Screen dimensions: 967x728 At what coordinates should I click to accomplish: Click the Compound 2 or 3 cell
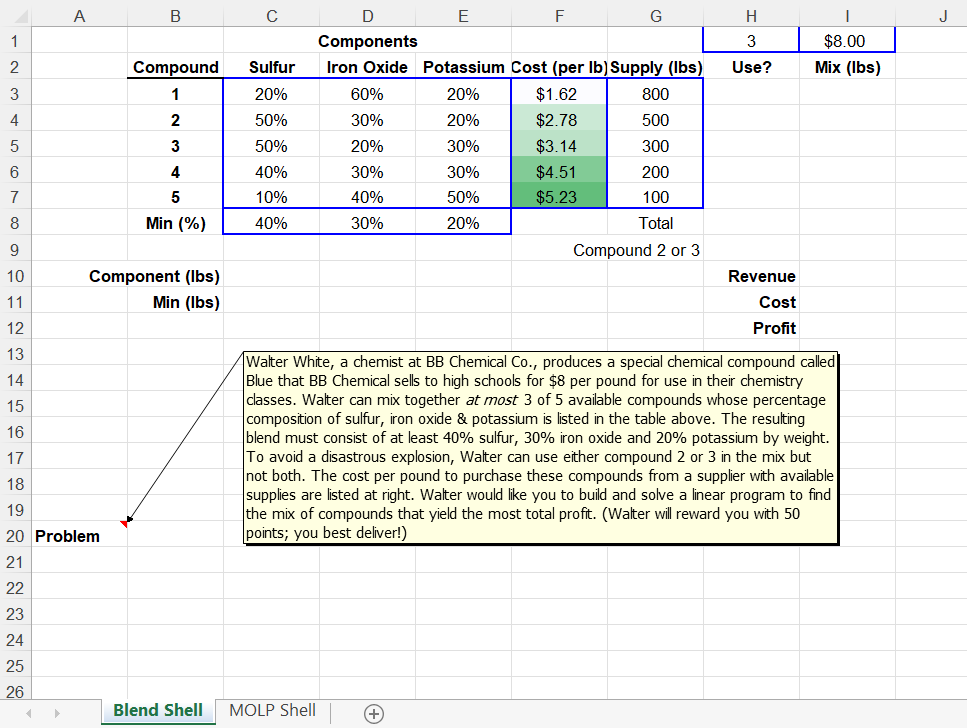[x=636, y=250]
